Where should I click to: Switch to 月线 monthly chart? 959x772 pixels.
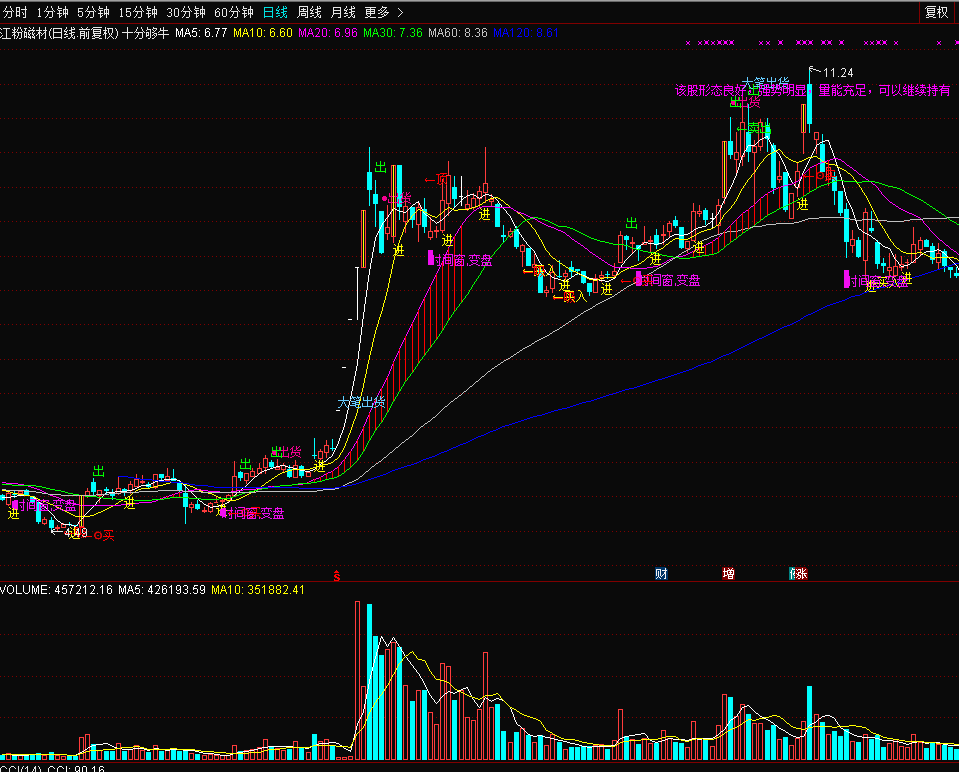(x=342, y=12)
